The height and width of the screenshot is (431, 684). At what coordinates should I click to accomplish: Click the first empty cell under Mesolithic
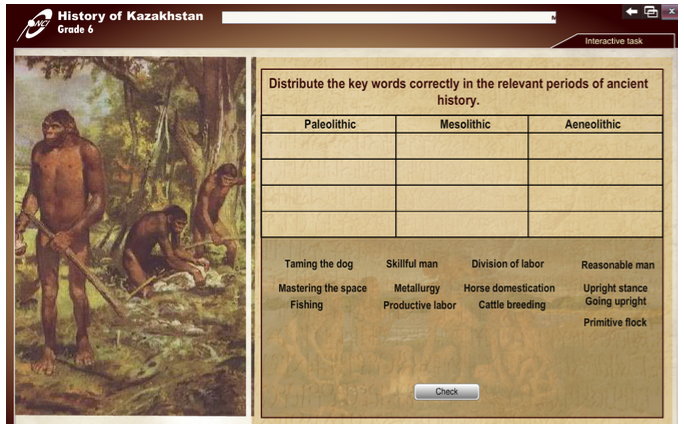point(462,146)
